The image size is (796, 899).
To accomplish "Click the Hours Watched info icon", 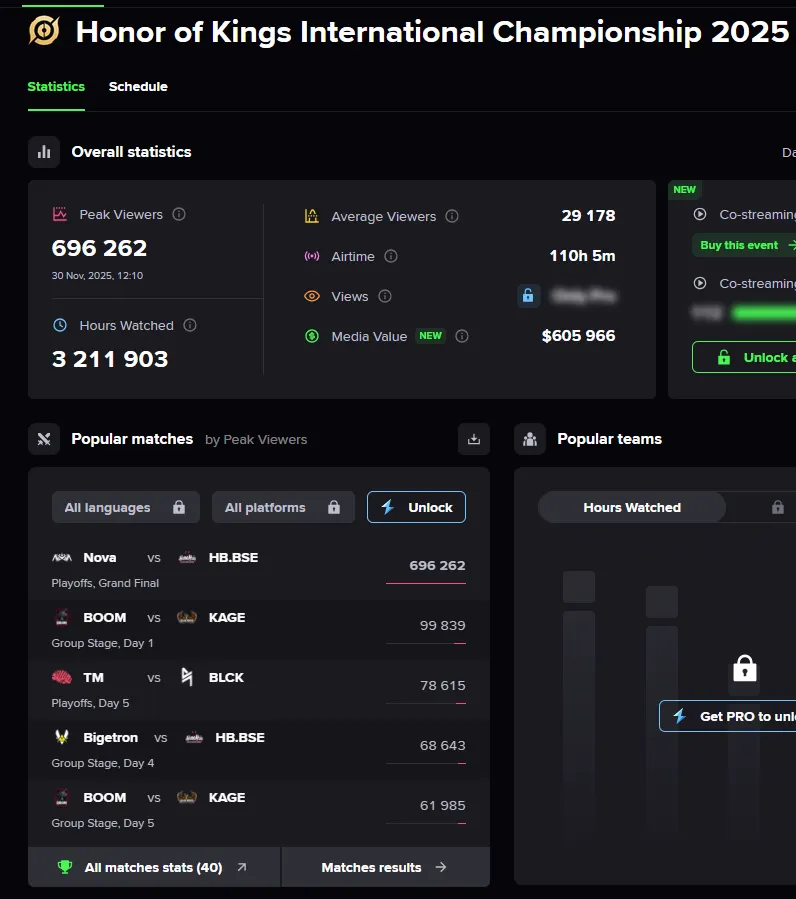I will pyautogui.click(x=190, y=325).
